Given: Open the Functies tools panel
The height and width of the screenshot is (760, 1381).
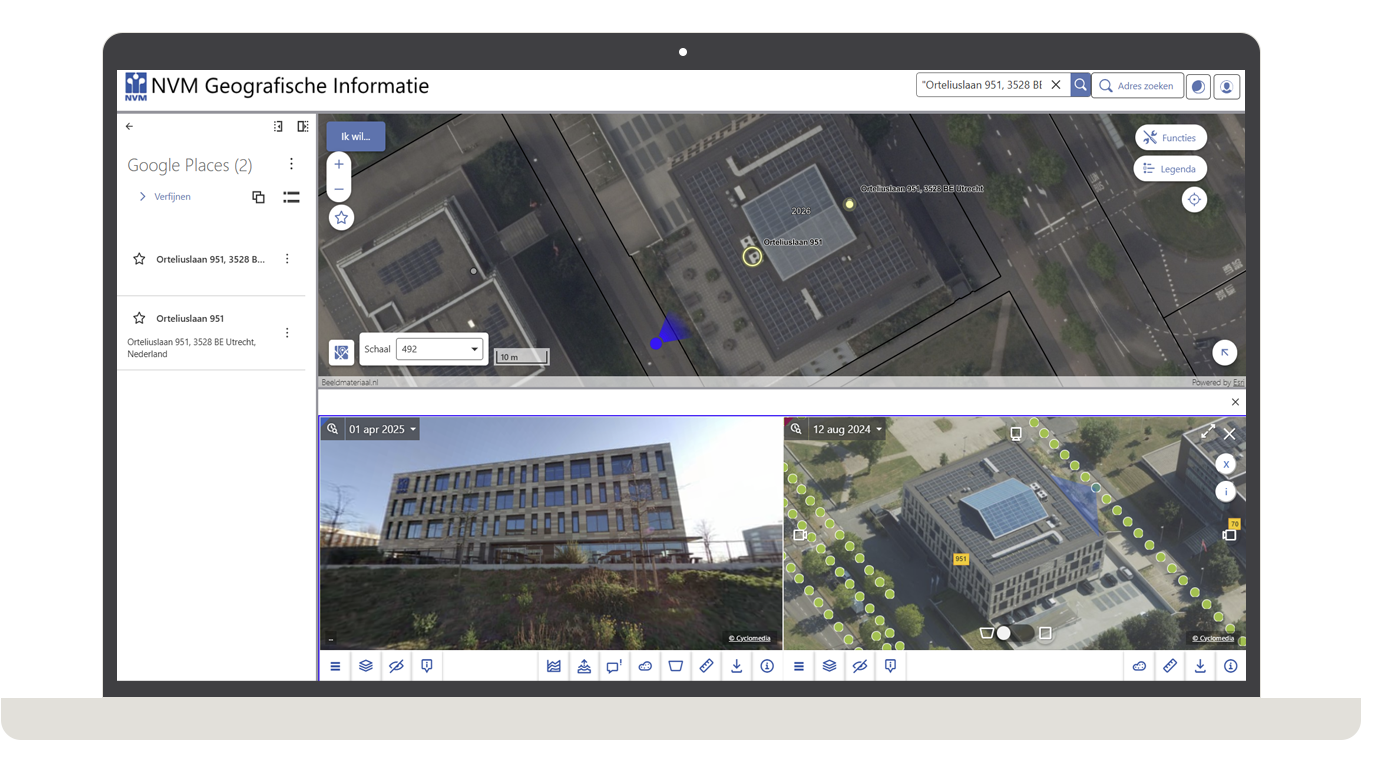Looking at the screenshot, I should coord(1170,138).
